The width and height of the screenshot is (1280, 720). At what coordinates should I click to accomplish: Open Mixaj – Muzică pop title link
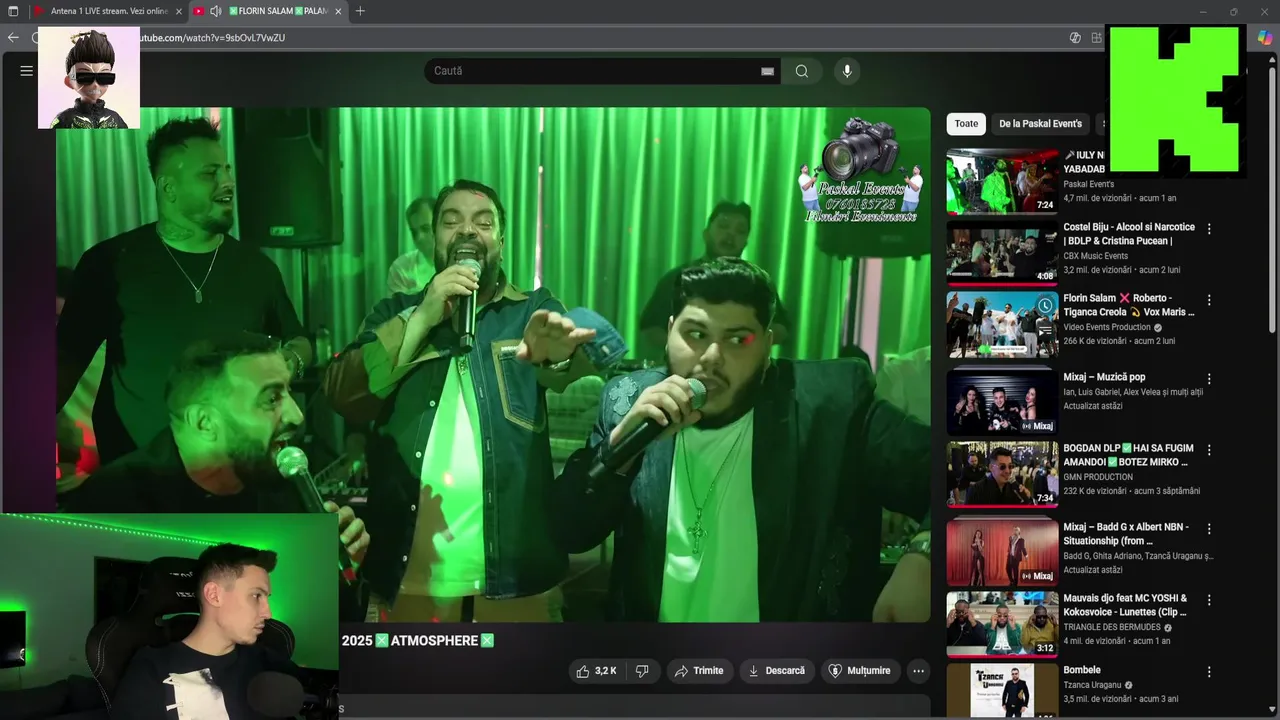(x=1104, y=377)
